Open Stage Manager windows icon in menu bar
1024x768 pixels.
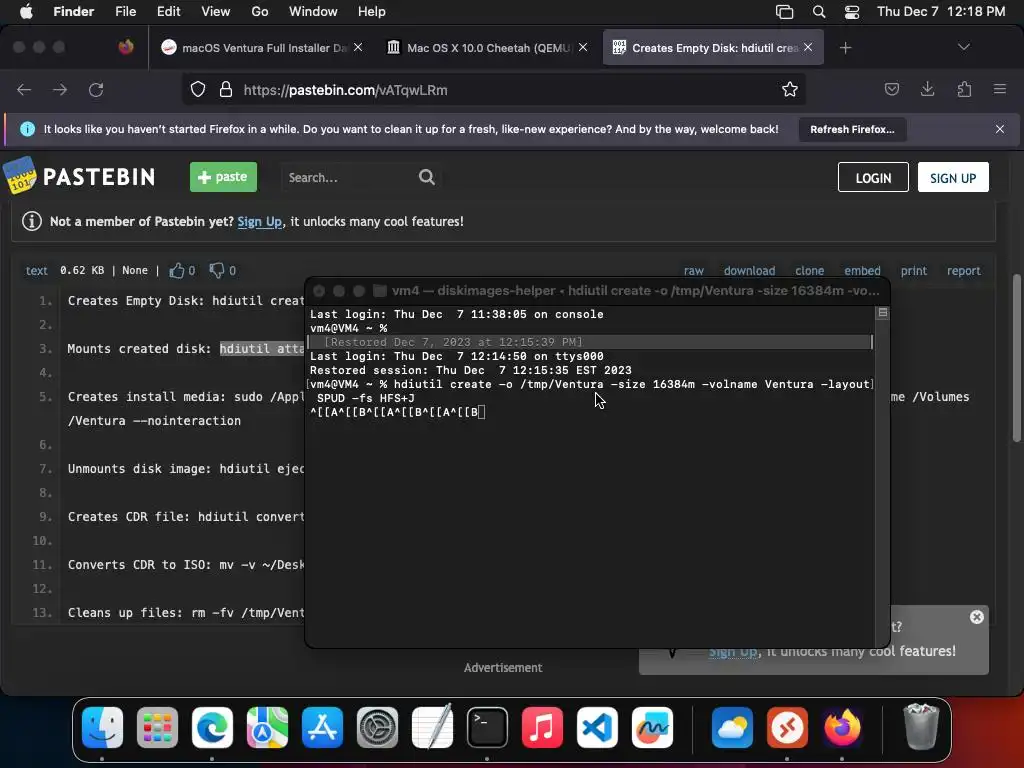click(x=784, y=12)
